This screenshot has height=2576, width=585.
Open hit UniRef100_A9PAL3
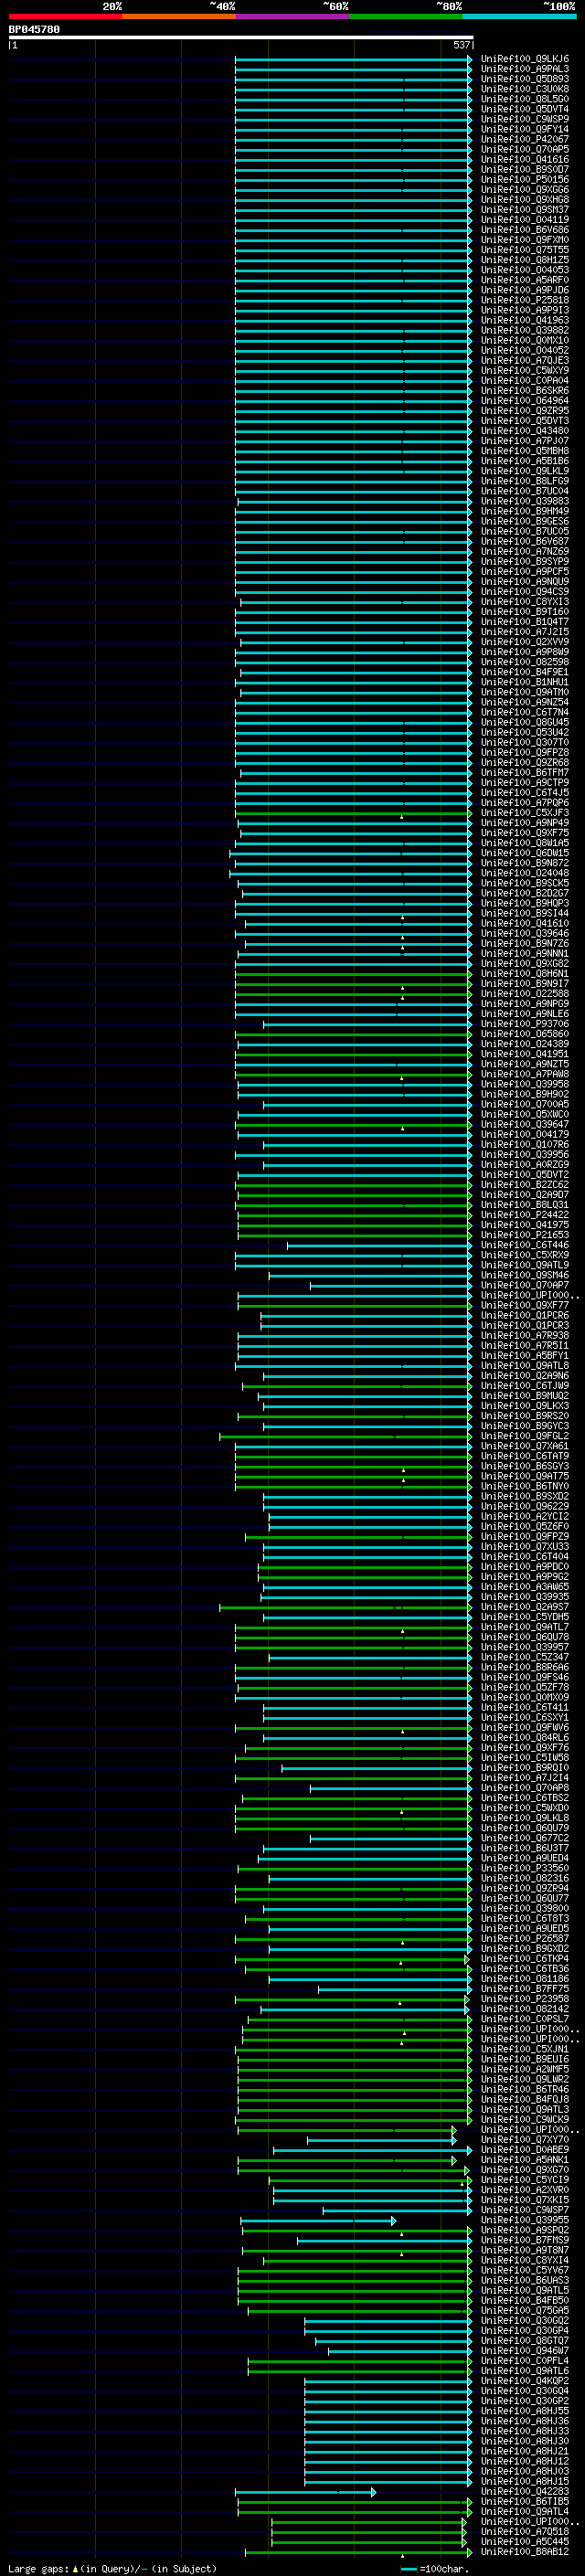click(x=524, y=69)
